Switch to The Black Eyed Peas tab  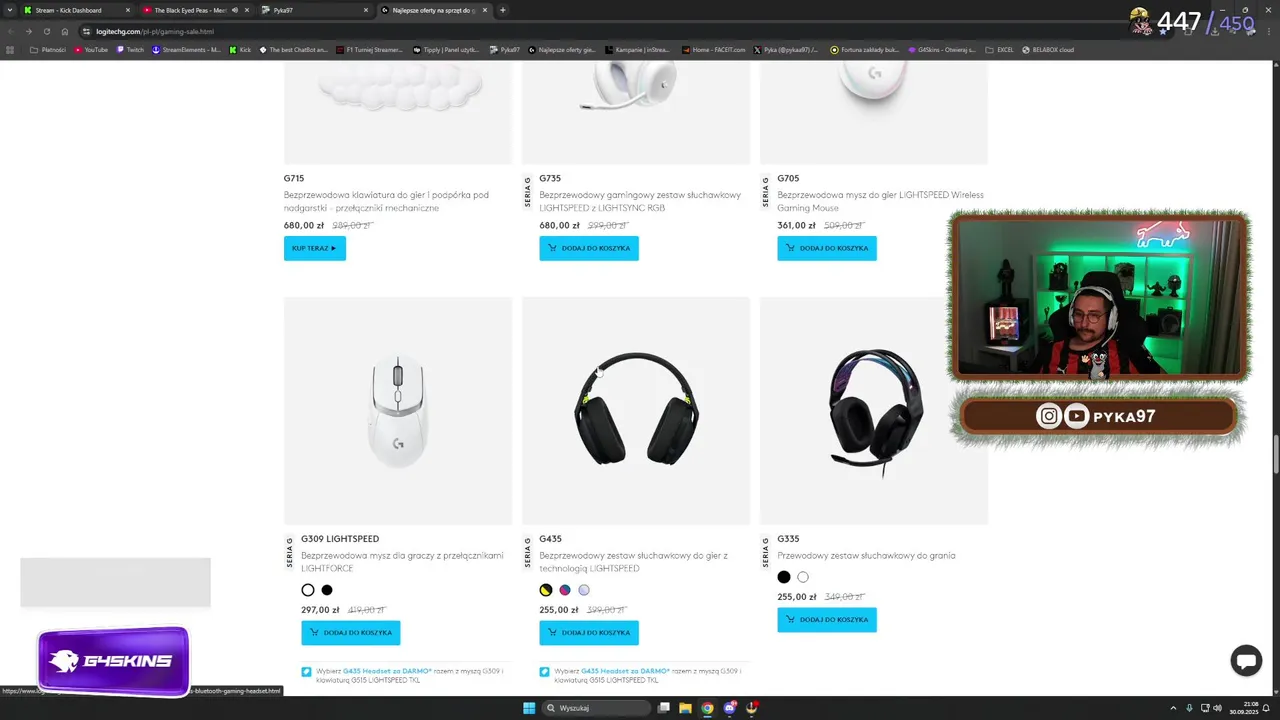pyautogui.click(x=196, y=10)
